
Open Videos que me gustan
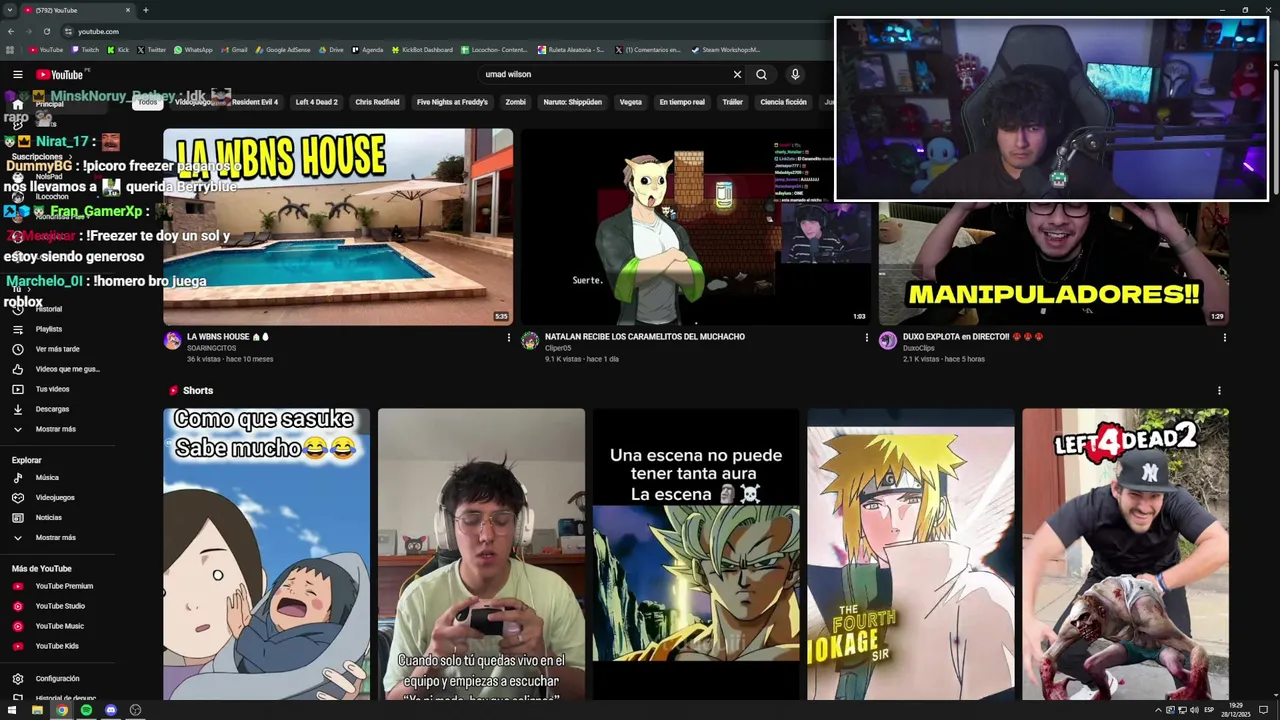(56, 369)
